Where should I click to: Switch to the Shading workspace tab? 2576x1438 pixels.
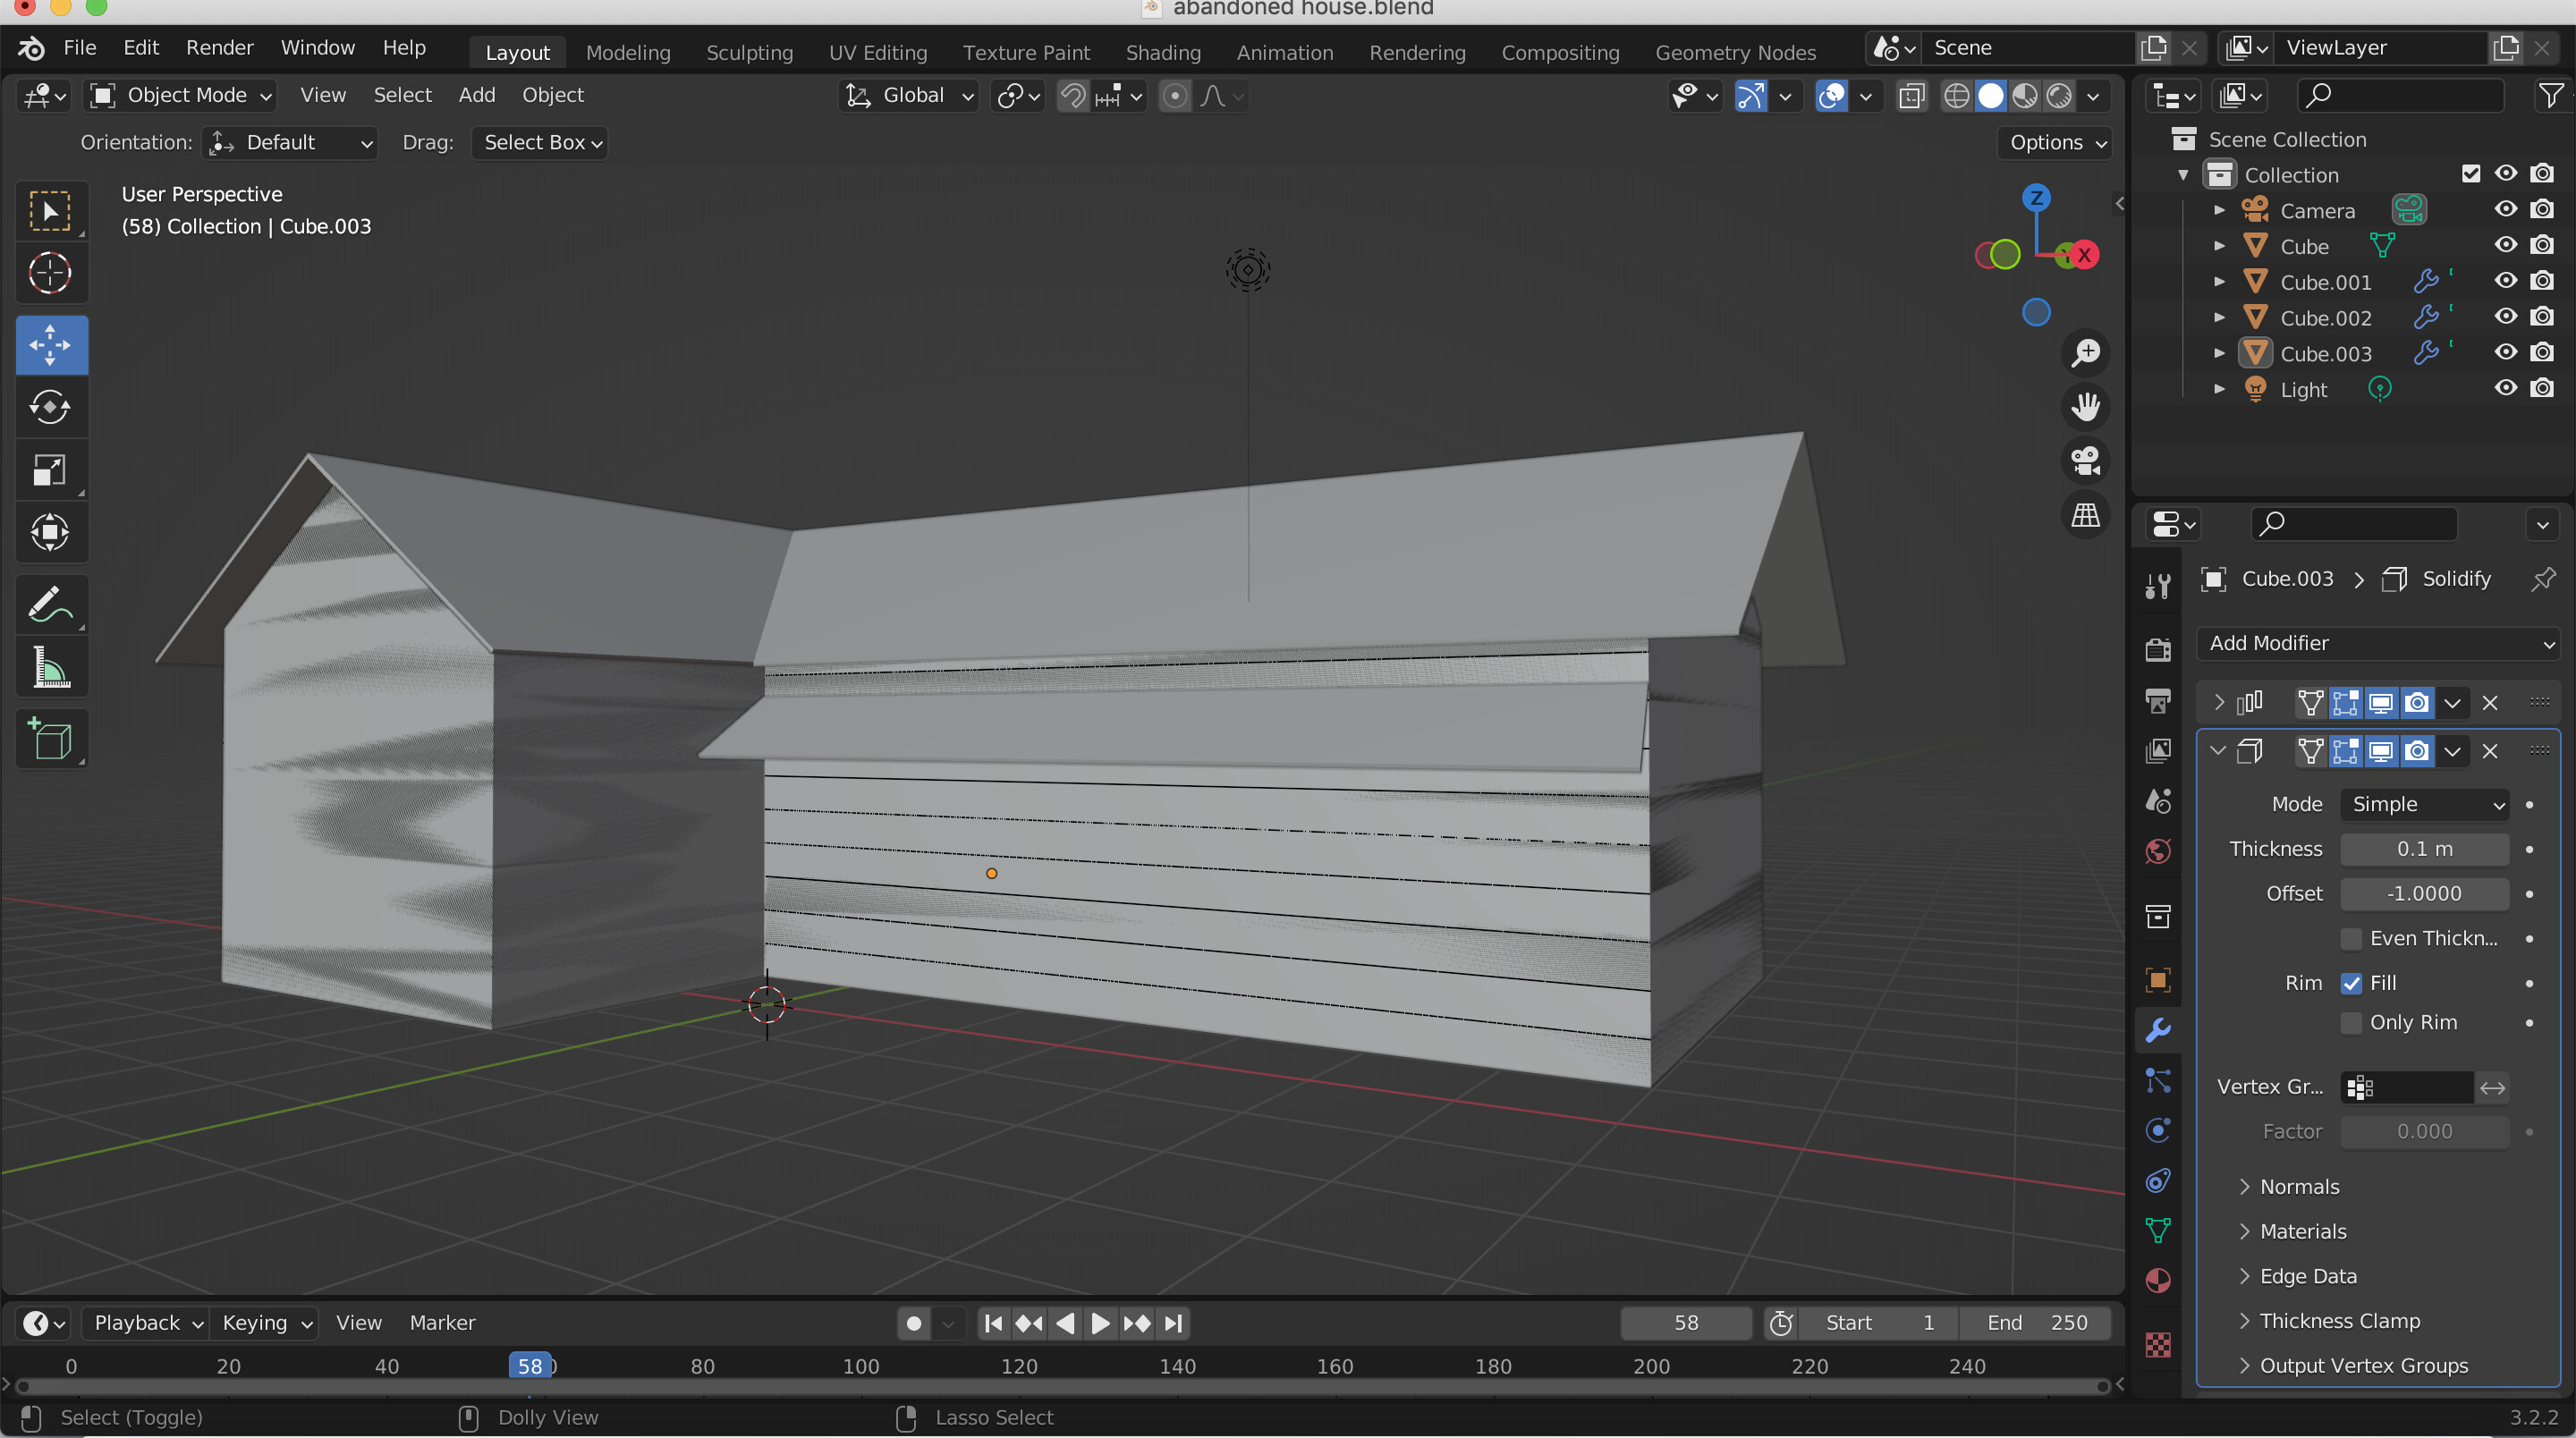click(1162, 52)
